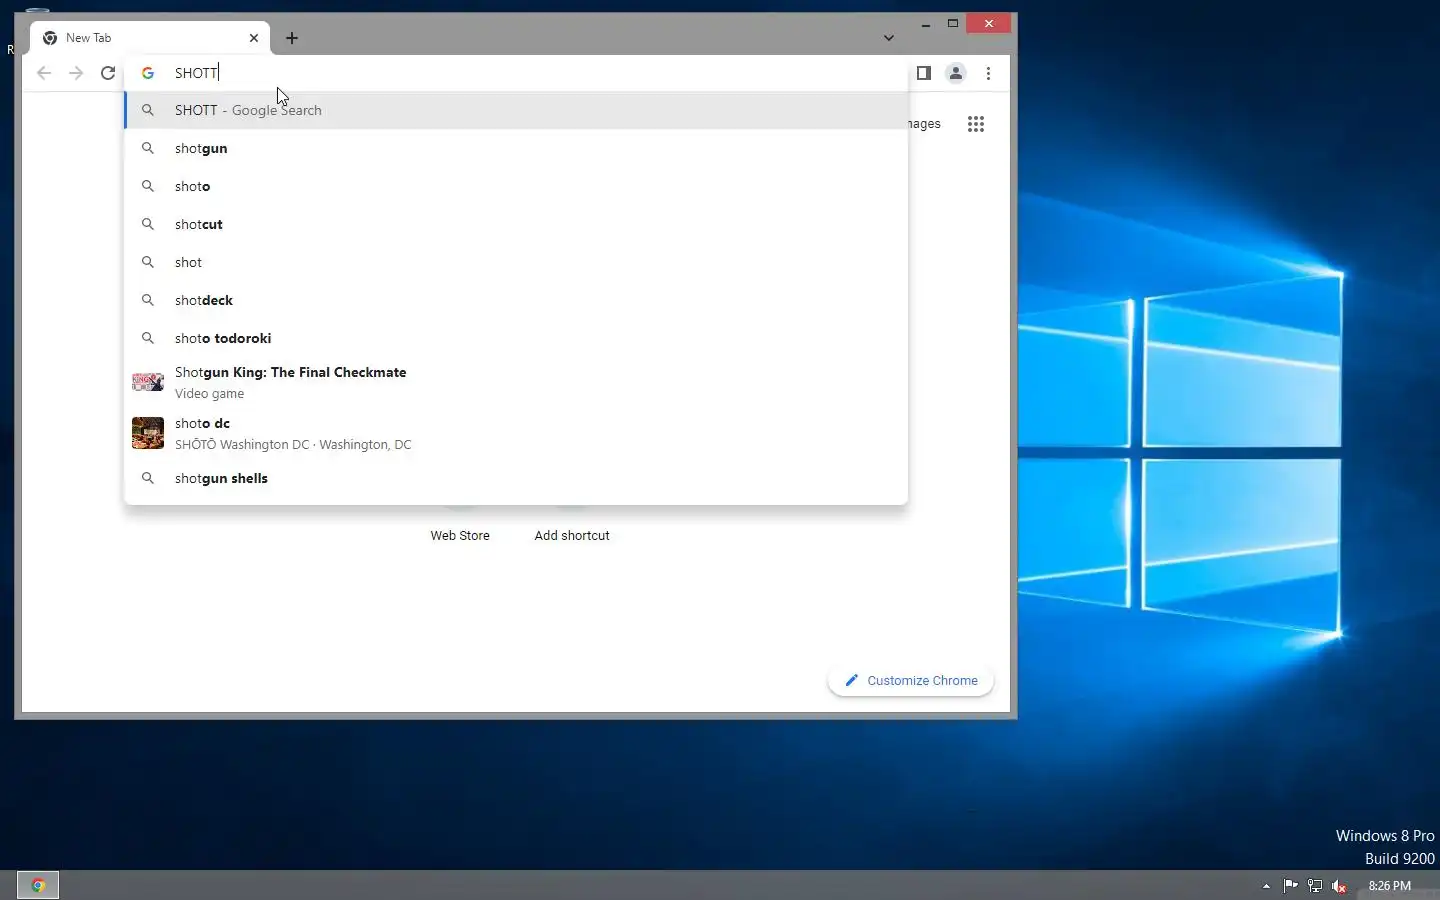
Task: Open a new tab with the plus button
Action: [x=292, y=38]
